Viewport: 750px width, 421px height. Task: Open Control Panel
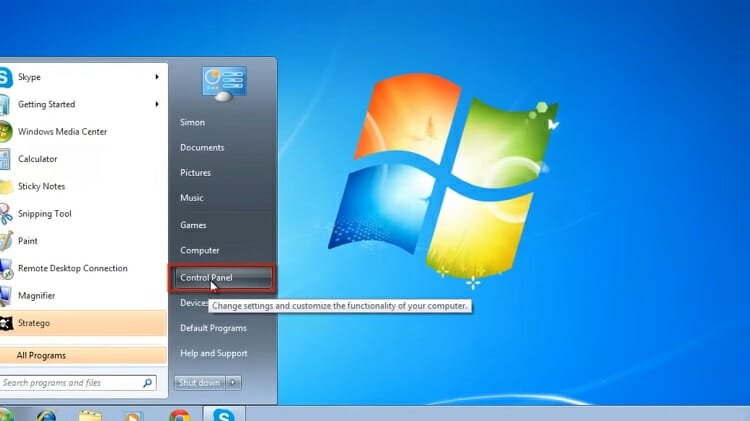[222, 278]
